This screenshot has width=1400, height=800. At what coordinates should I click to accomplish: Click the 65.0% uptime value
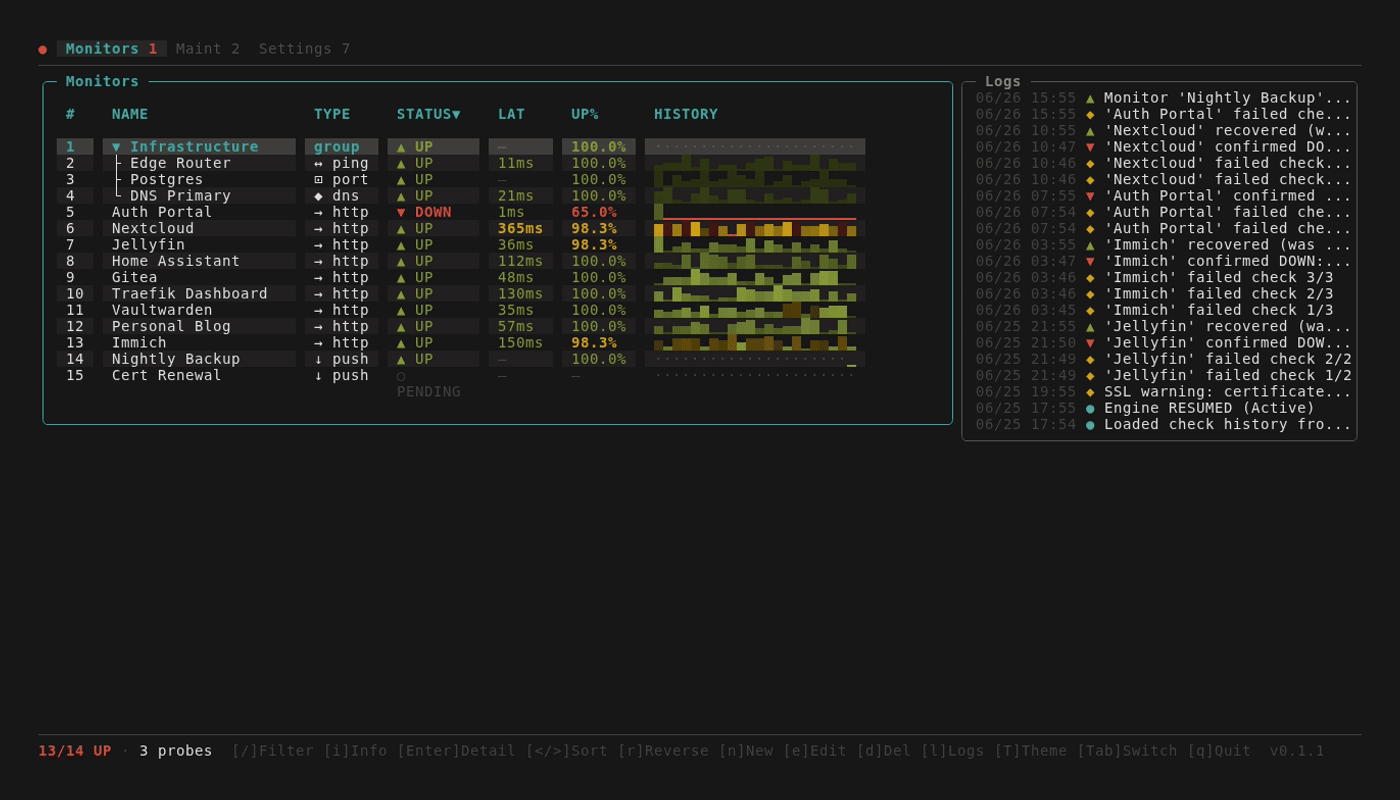594,212
